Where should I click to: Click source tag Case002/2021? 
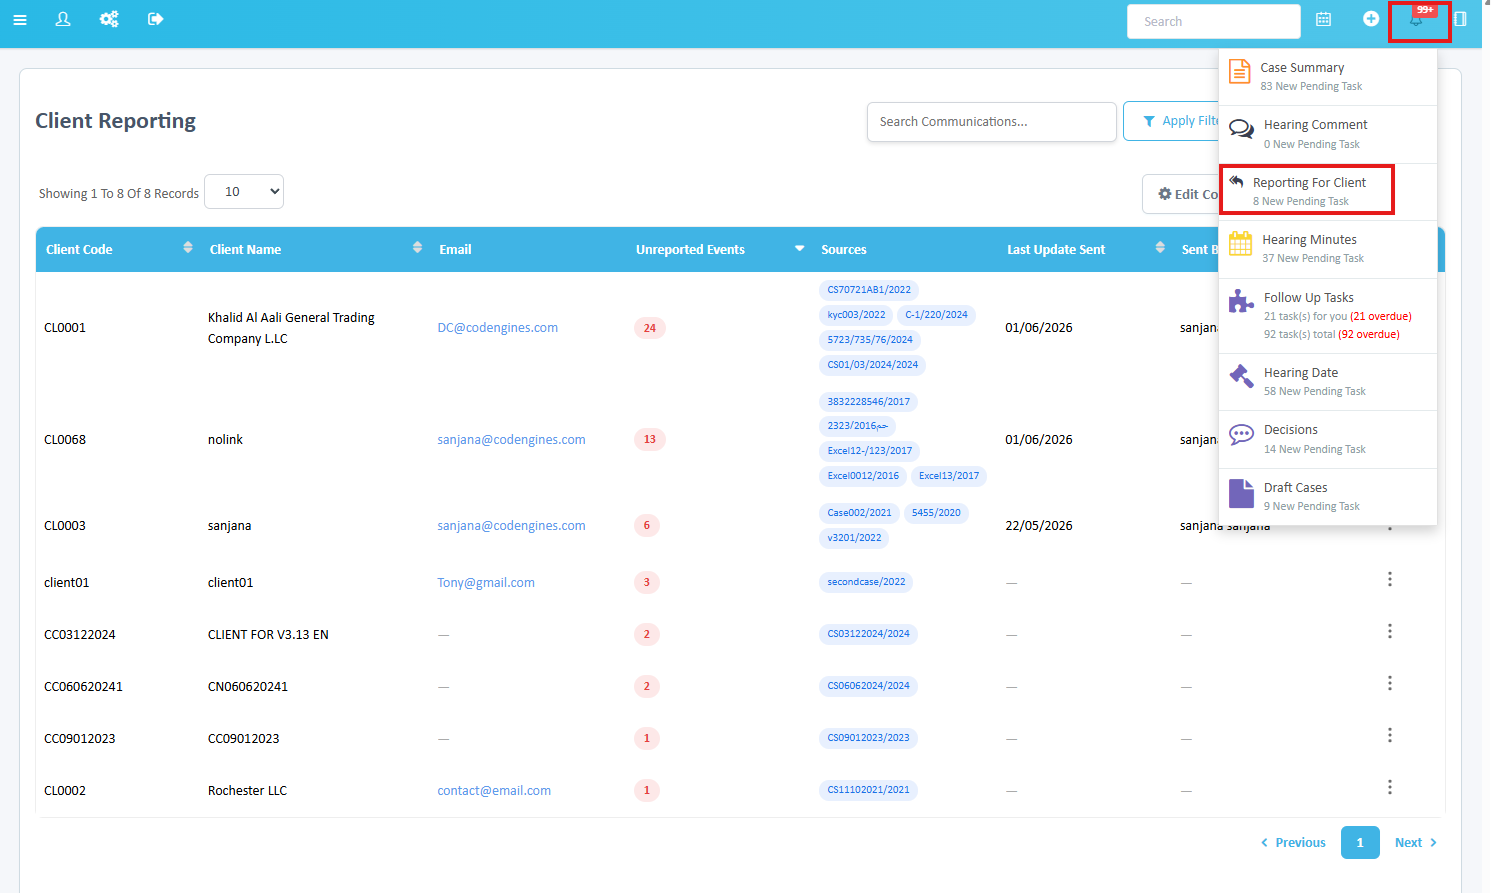(x=859, y=513)
